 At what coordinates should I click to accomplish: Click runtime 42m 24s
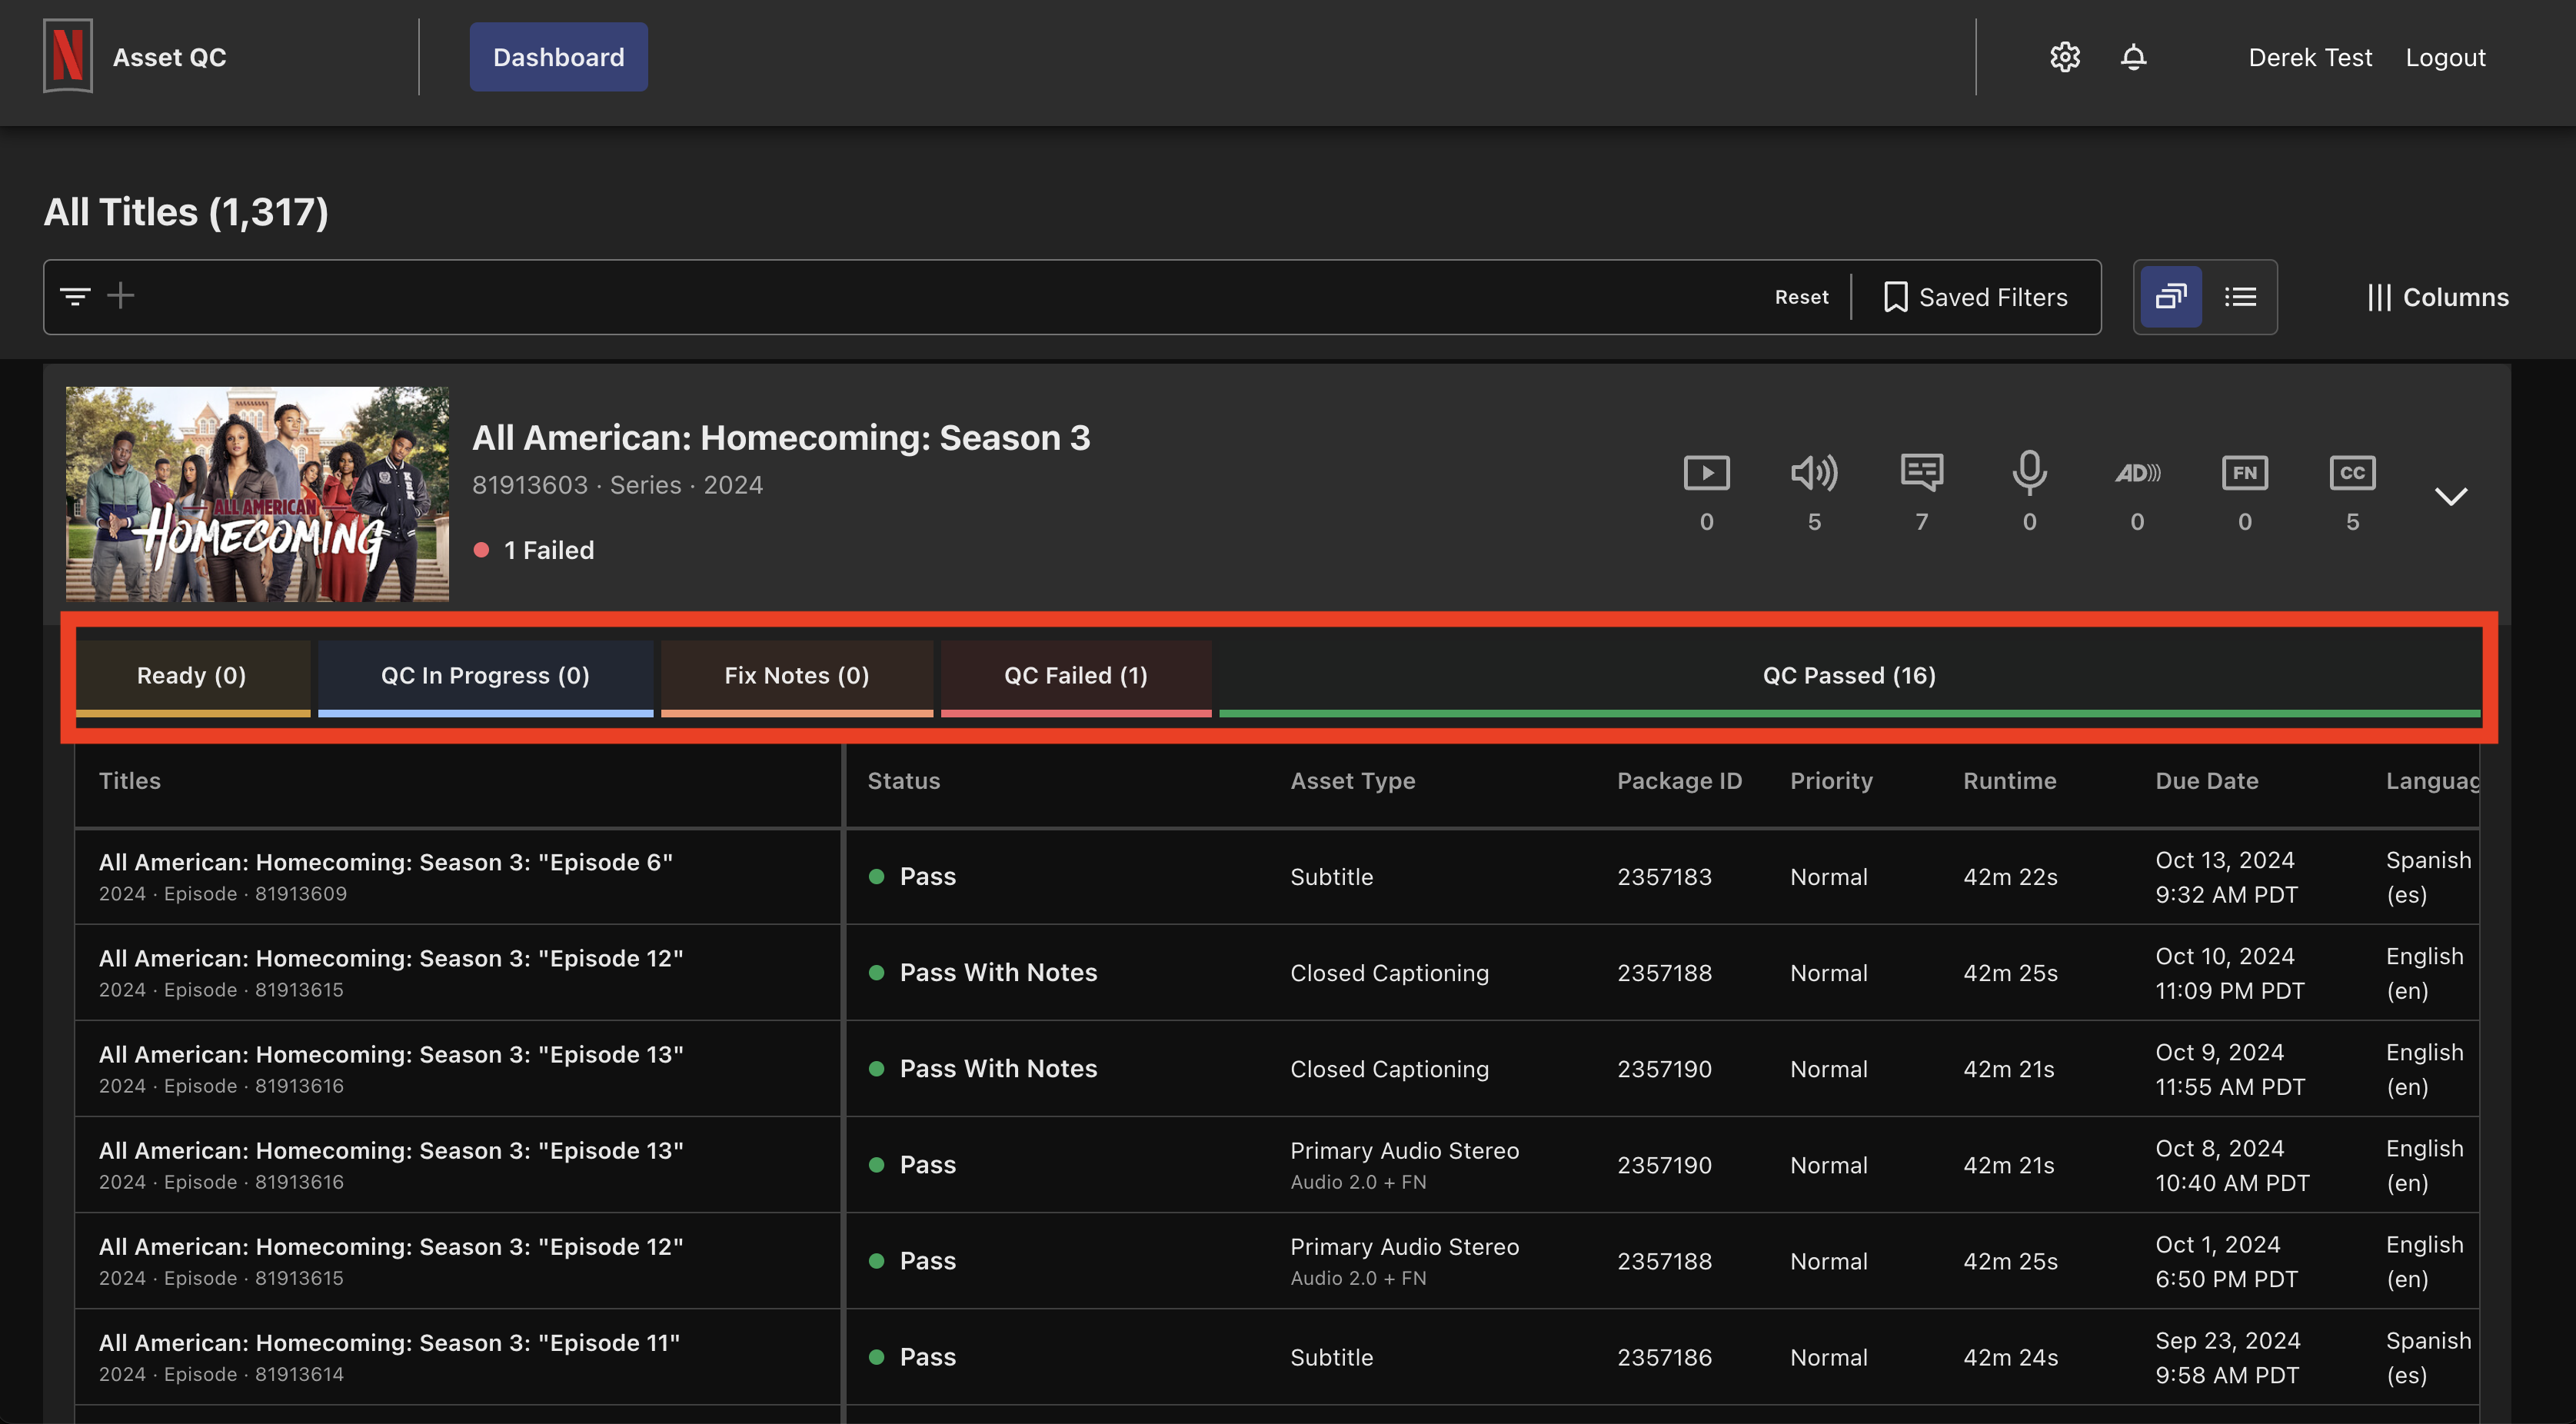2010,1357
